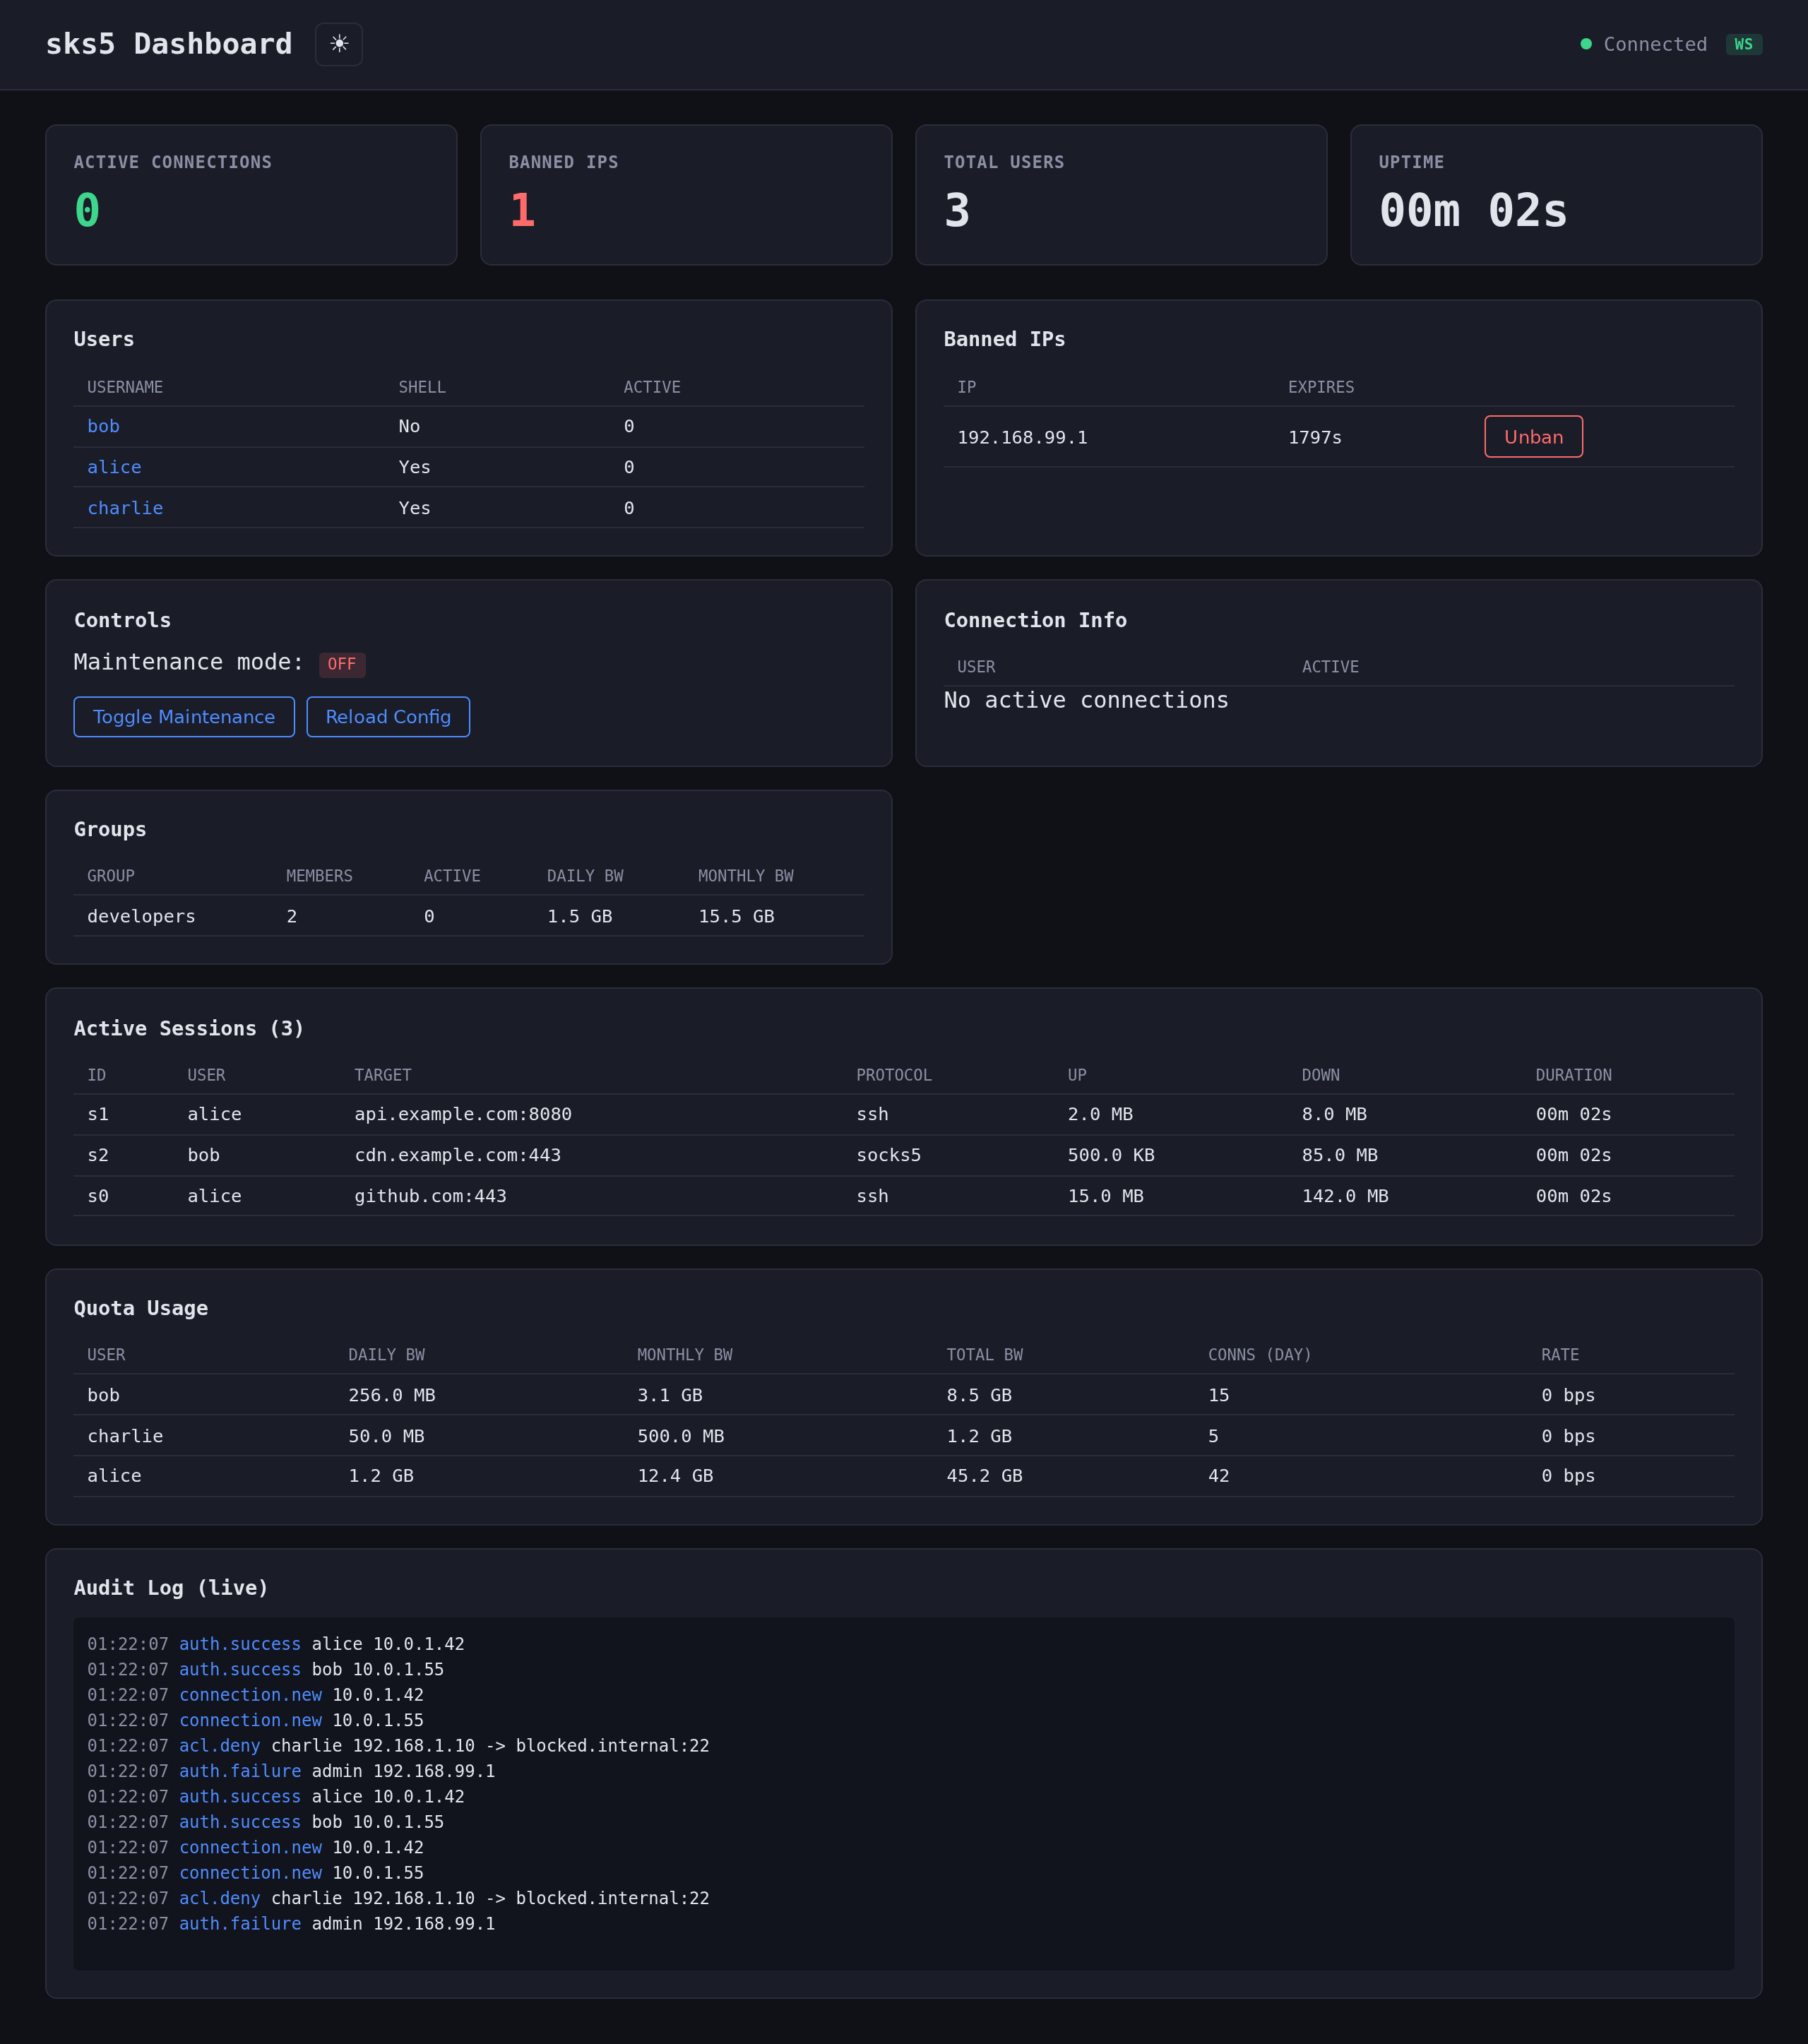Image resolution: width=1808 pixels, height=2044 pixels.
Task: Unban IP address 192.168.99.1
Action: pos(1532,437)
